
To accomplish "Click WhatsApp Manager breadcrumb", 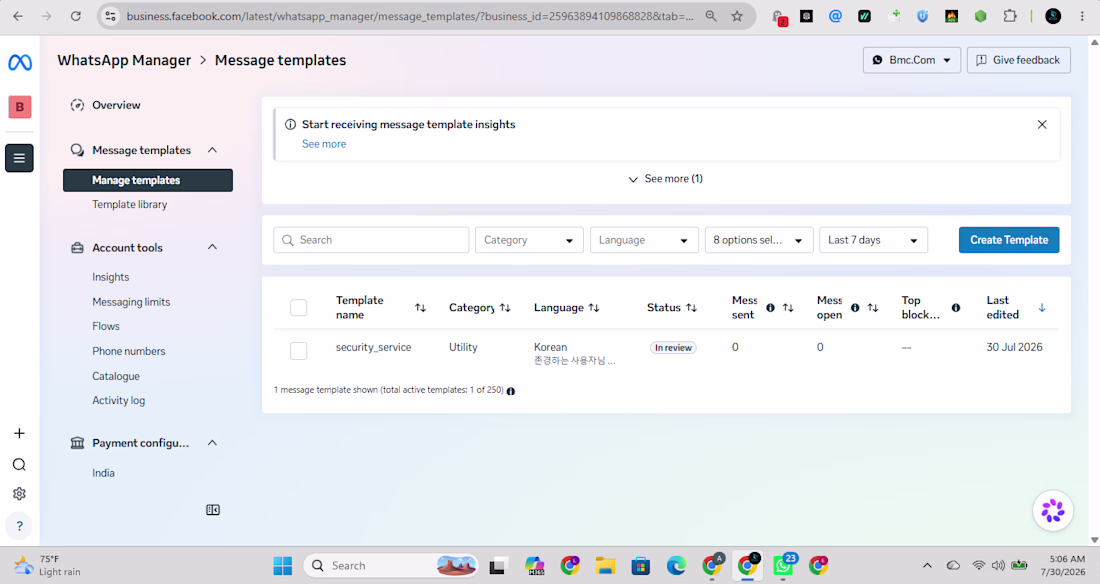I will click(x=124, y=60).
